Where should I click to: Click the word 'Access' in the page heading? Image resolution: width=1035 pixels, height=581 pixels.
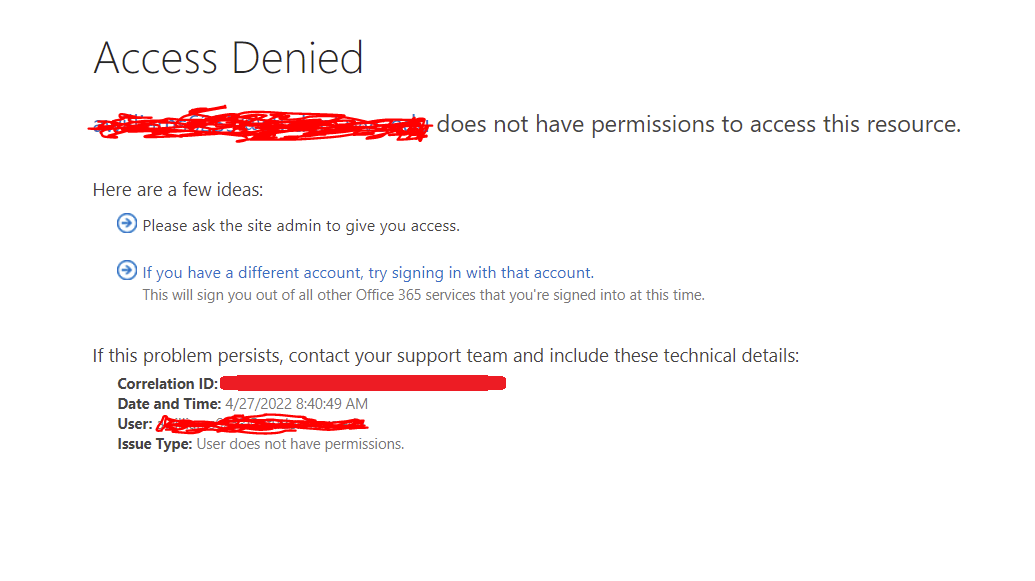coord(156,57)
